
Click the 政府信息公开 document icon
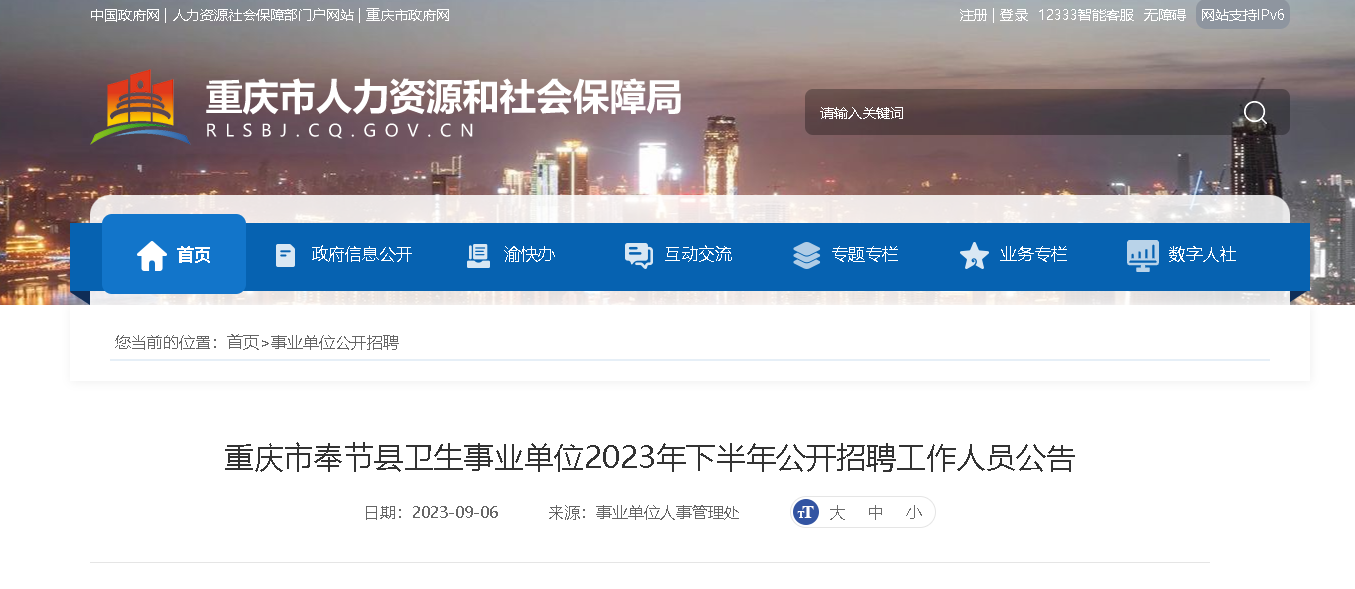pyautogui.click(x=285, y=255)
